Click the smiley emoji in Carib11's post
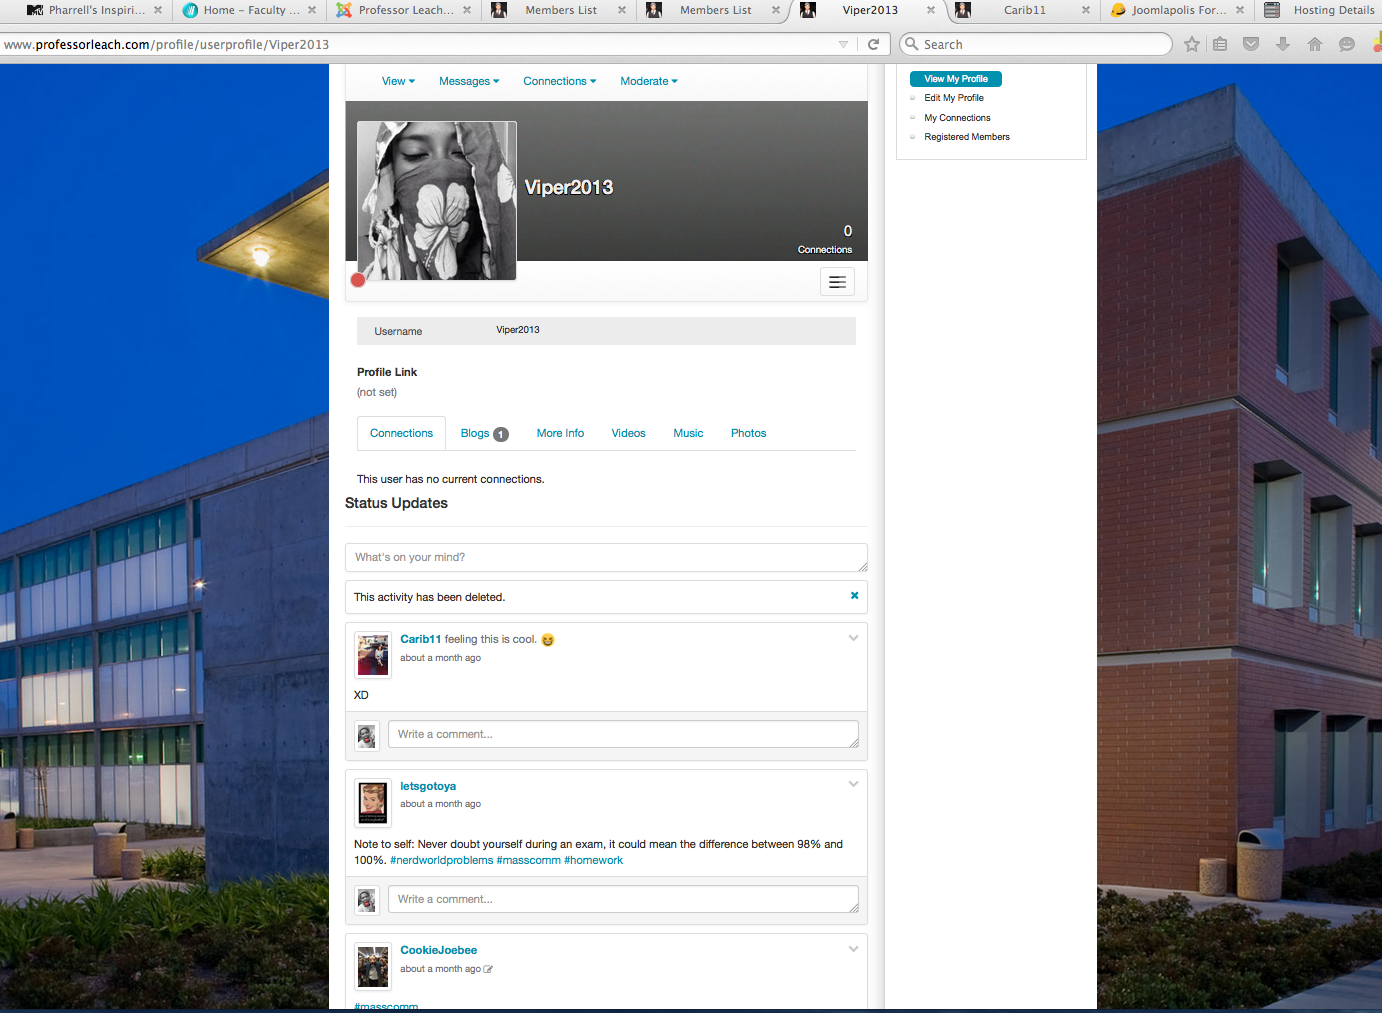Screen dimensions: 1382x1013 point(548,640)
